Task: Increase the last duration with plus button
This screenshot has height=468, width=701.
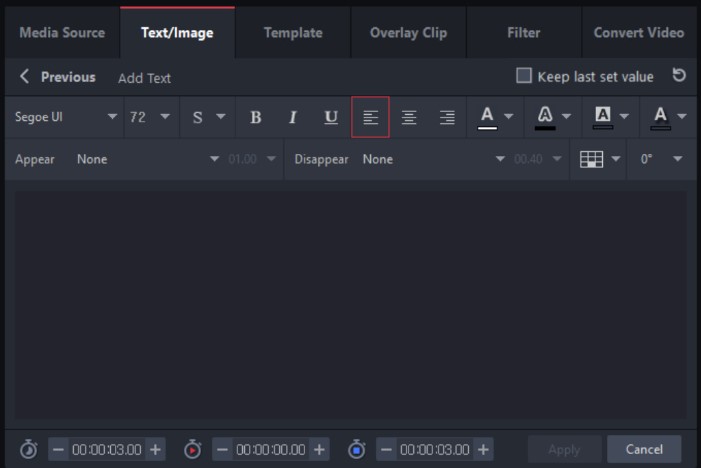Action: 484,450
